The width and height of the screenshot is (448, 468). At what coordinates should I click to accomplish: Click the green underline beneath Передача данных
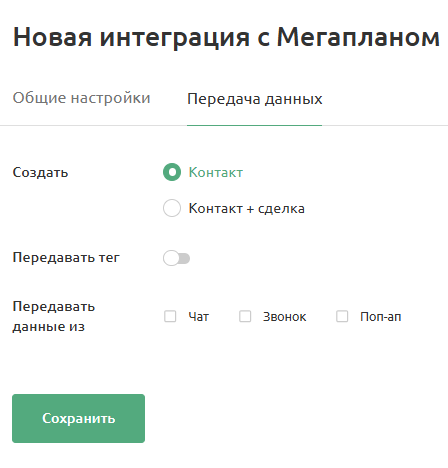(254, 125)
